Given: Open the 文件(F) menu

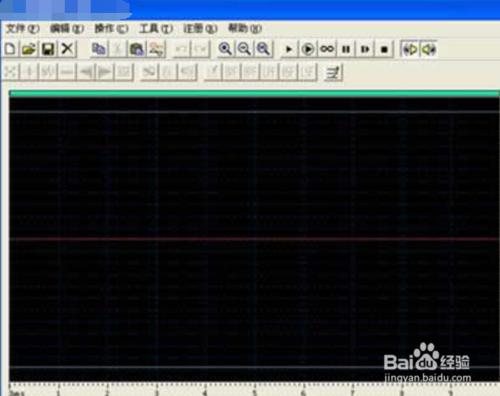Looking at the screenshot, I should click(22, 29).
